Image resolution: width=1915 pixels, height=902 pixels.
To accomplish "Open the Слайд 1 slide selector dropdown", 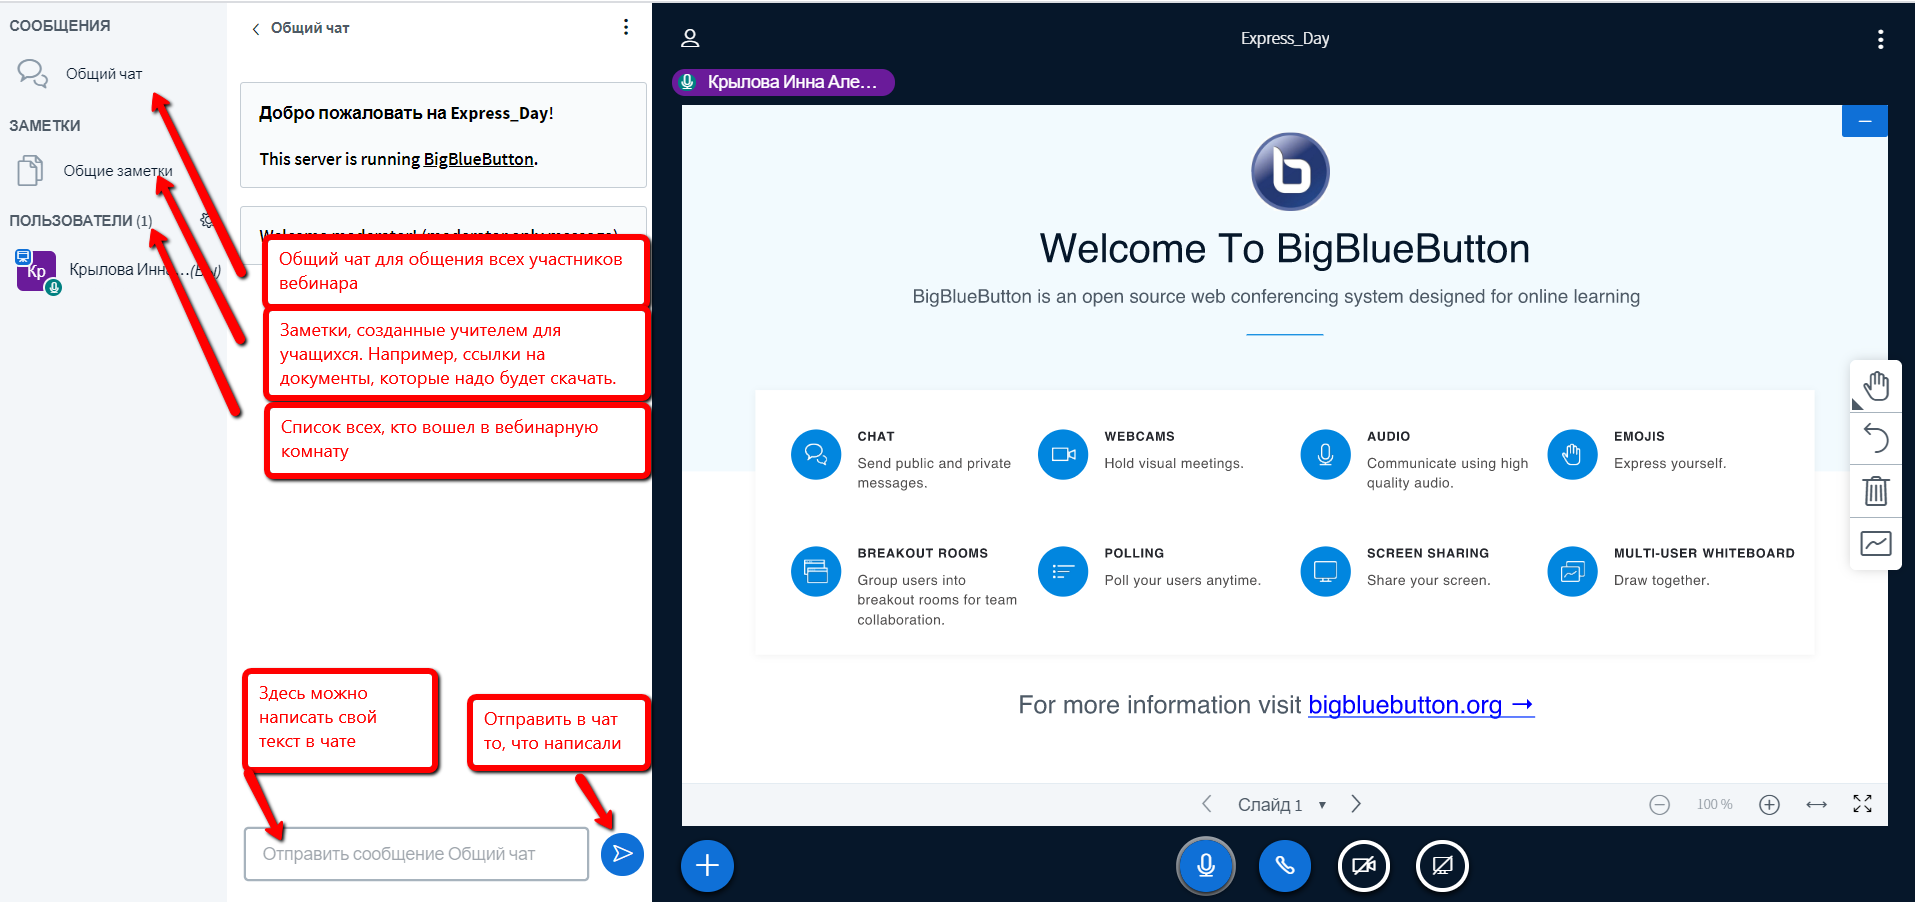I will tap(1281, 805).
